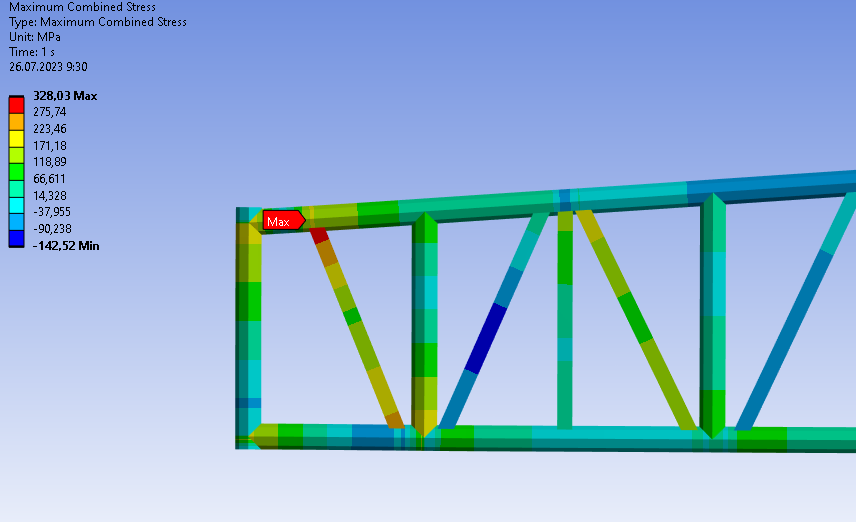This screenshot has width=856, height=522.
Task: Click the legend value 328,03 Max
Action: [x=65, y=96]
